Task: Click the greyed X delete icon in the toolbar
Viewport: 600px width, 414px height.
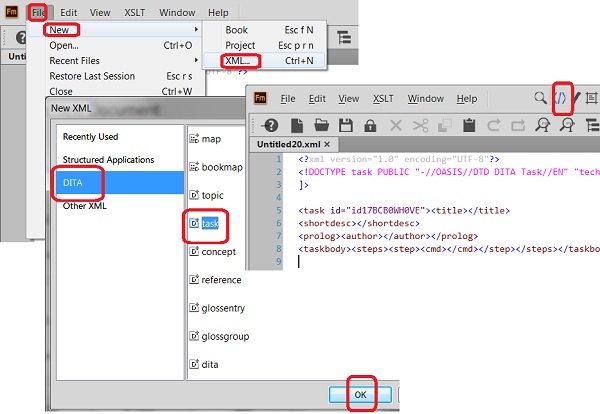Action: tap(396, 125)
